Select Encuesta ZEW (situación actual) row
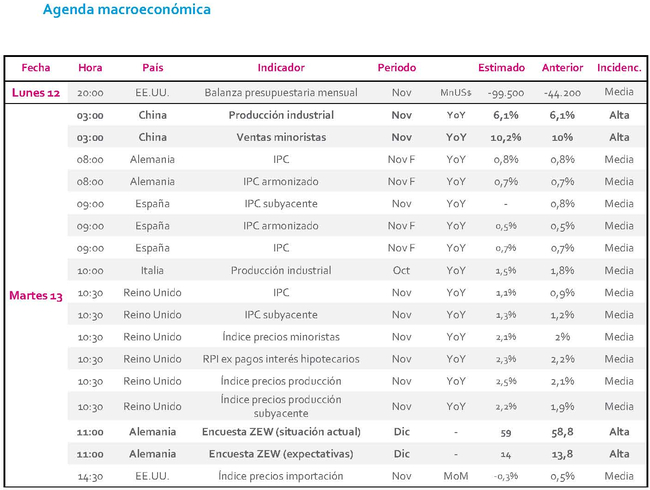The width and height of the screenshot is (650, 490). click(x=281, y=431)
